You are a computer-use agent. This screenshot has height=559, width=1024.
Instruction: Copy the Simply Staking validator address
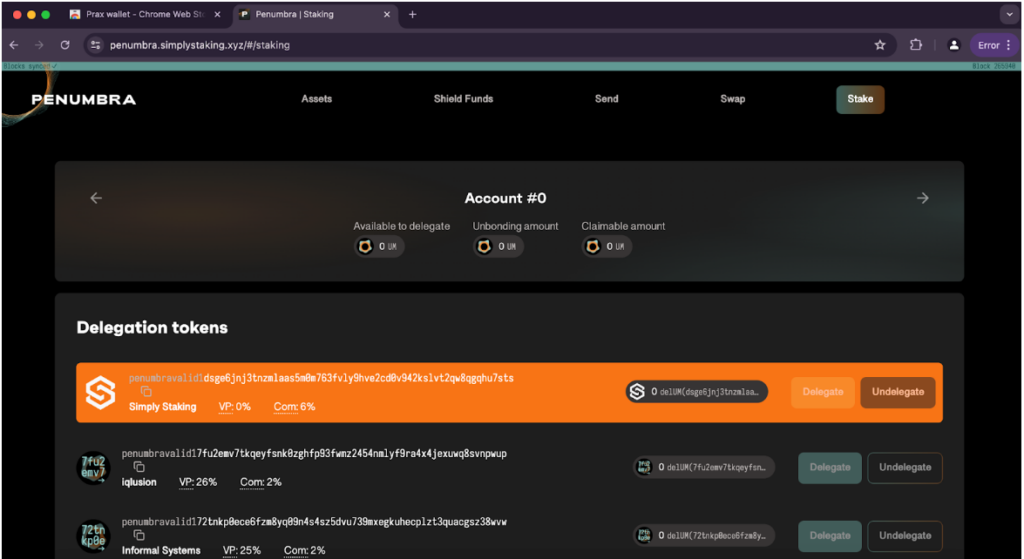(x=146, y=392)
